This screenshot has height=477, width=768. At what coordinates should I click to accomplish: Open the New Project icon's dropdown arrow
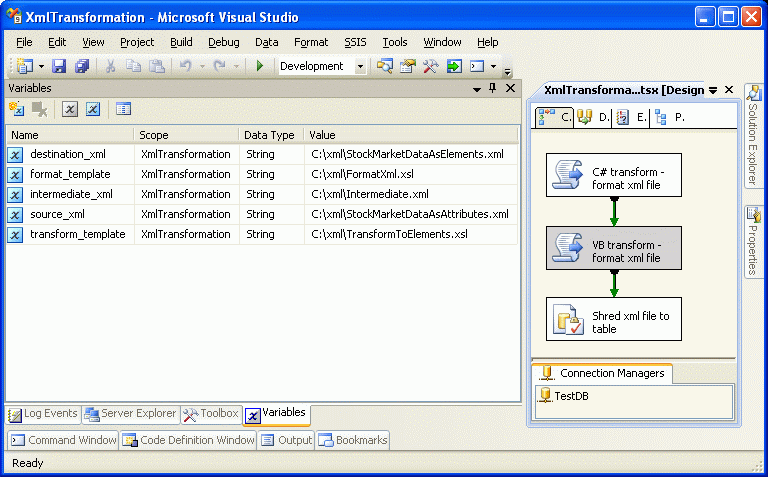pos(41,66)
